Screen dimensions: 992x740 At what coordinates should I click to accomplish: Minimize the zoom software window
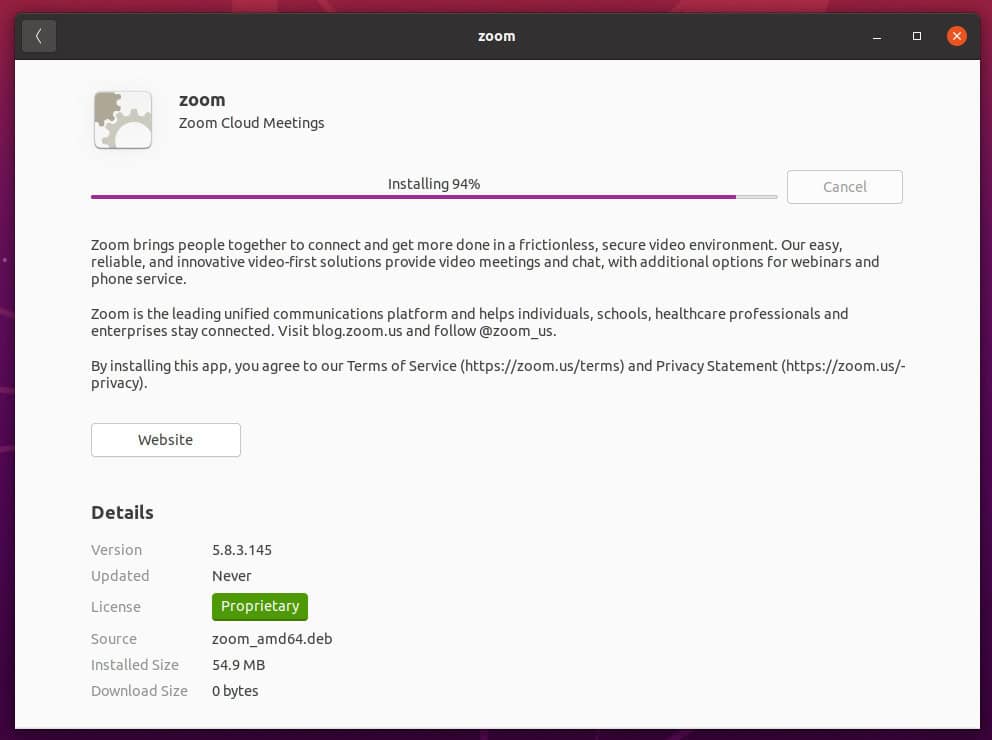877,37
